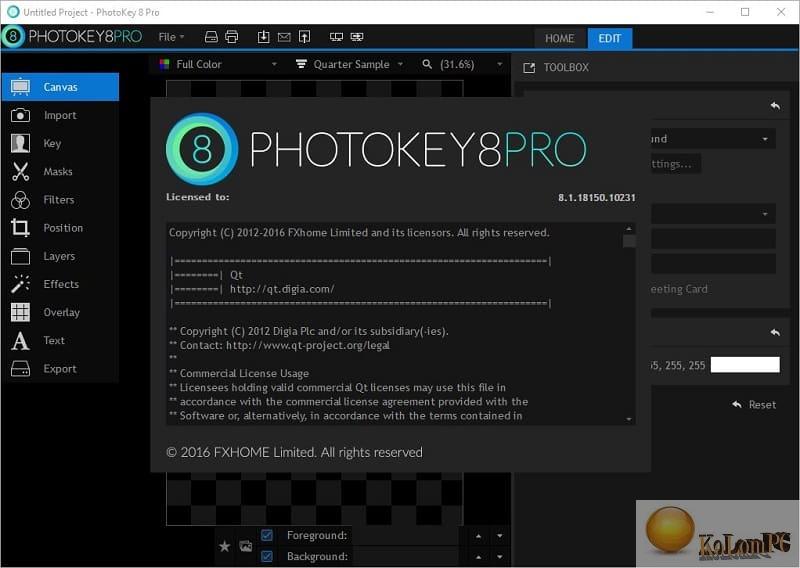Minimize the PhotoKey window

click(710, 12)
